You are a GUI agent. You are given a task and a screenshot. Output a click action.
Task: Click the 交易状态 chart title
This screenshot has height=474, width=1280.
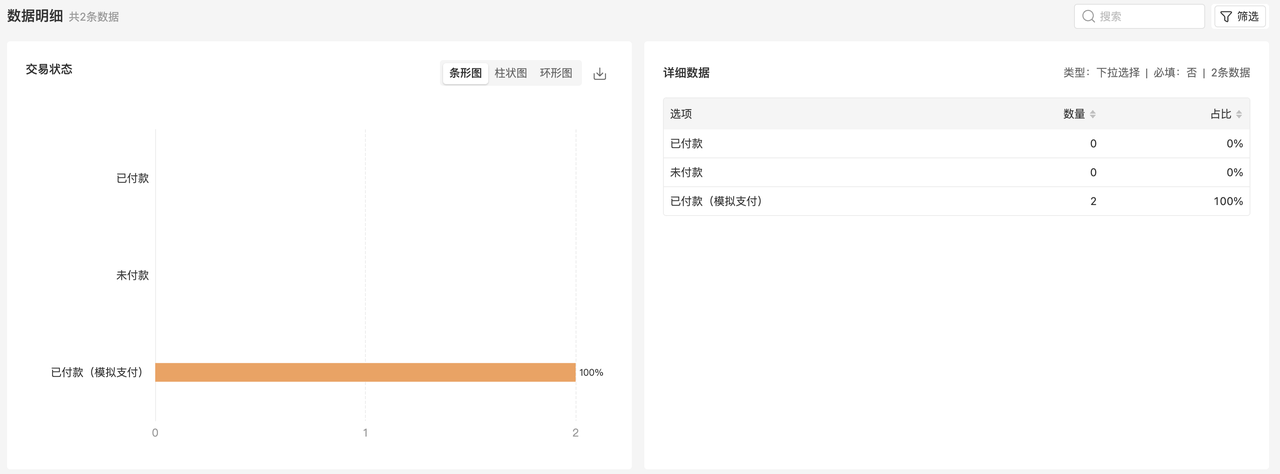pos(49,70)
